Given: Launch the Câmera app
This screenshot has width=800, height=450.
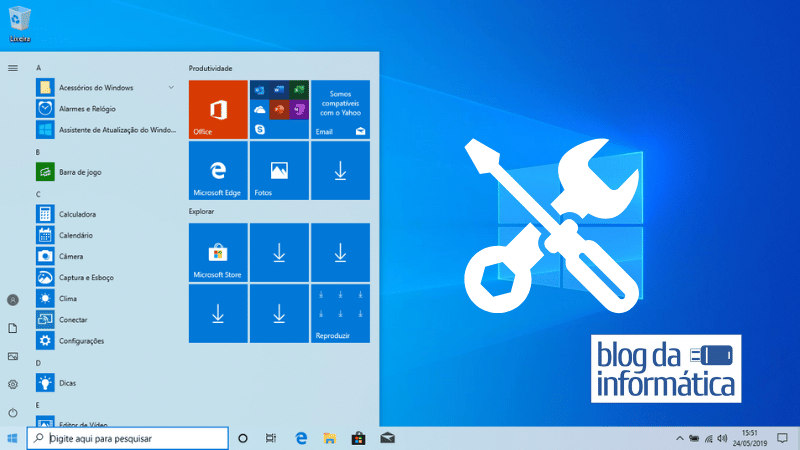Looking at the screenshot, I should pos(106,256).
